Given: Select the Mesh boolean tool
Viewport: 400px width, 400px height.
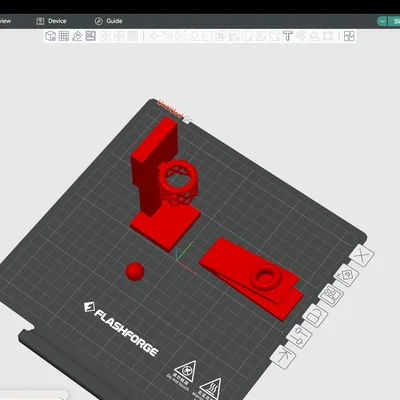Looking at the screenshot, I should pos(221,36).
